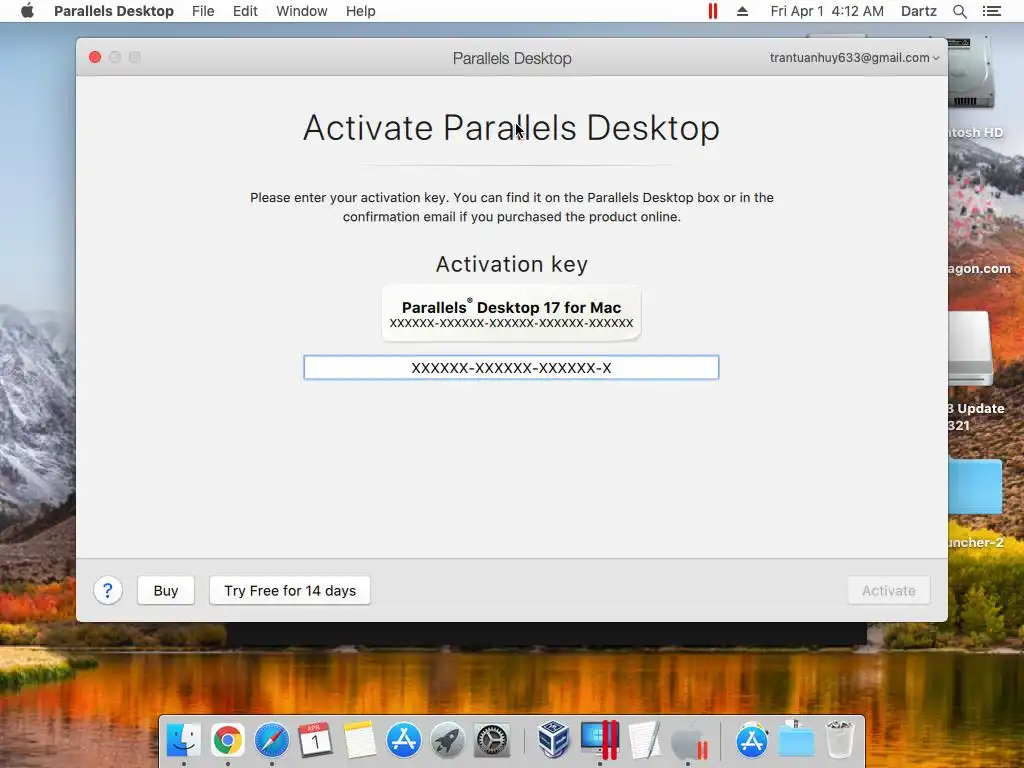This screenshot has width=1024, height=768.
Task: Click the Dartz user menu
Action: [918, 11]
